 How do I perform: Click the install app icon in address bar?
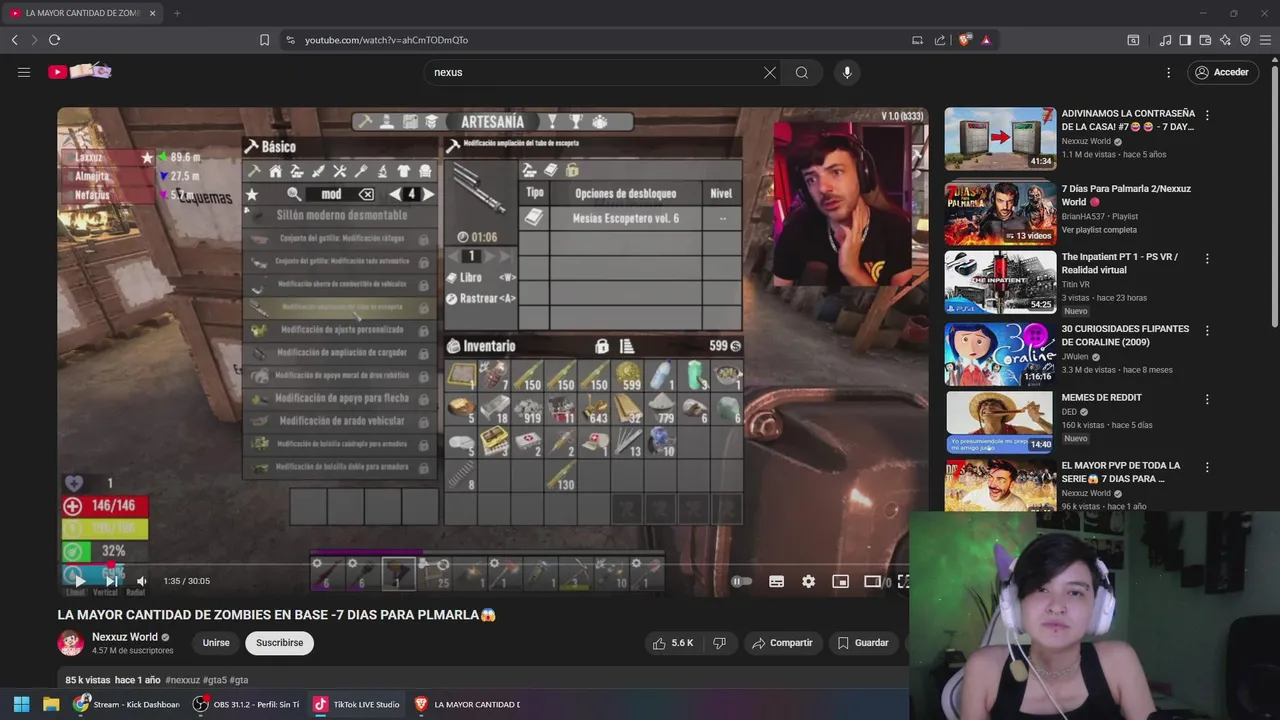(917, 40)
